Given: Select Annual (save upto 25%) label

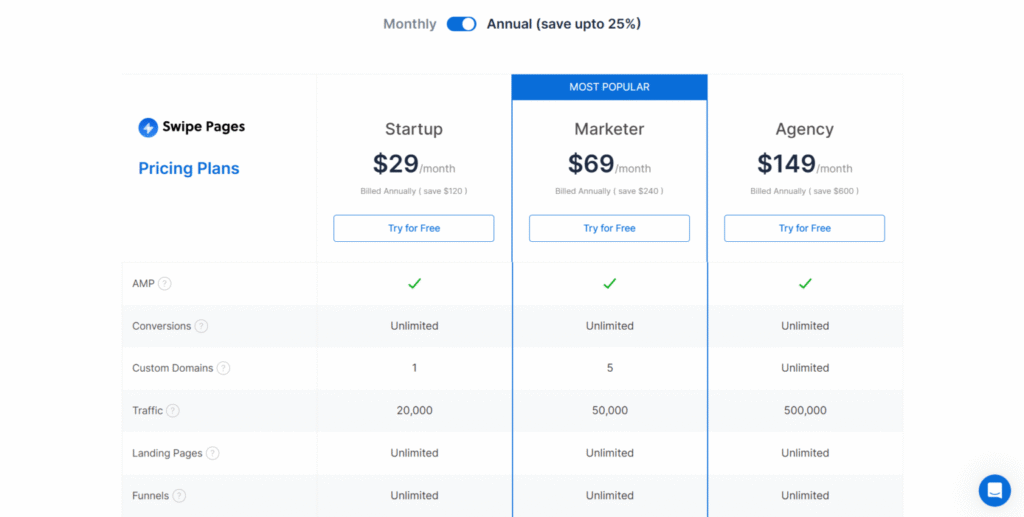Looking at the screenshot, I should pyautogui.click(x=564, y=24).
